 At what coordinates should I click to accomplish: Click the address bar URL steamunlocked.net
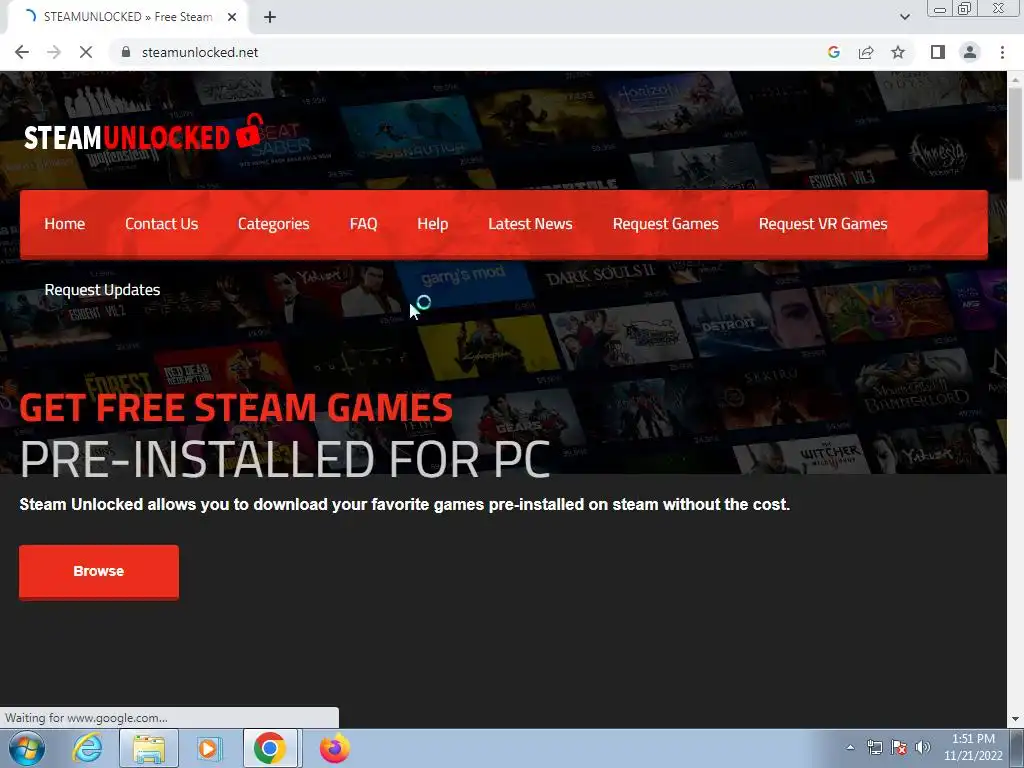tap(200, 52)
